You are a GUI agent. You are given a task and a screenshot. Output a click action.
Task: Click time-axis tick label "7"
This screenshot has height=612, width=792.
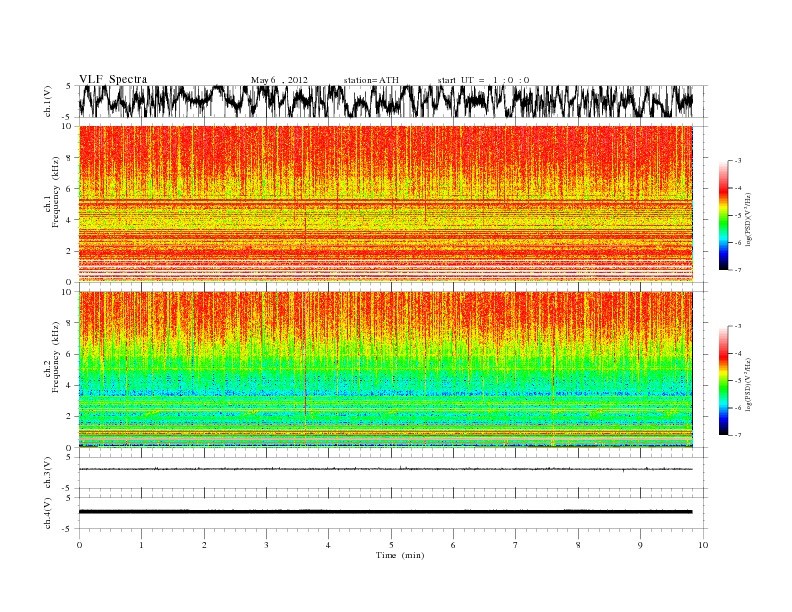pyautogui.click(x=516, y=545)
